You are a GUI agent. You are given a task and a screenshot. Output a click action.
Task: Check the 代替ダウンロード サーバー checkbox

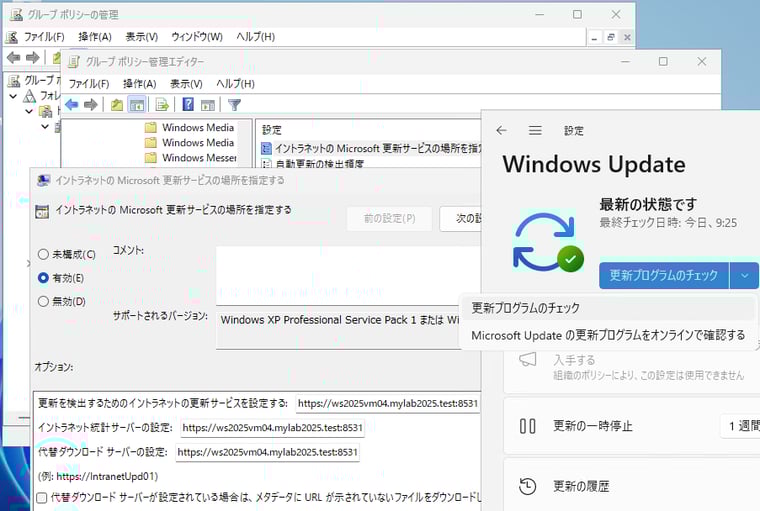point(42,497)
